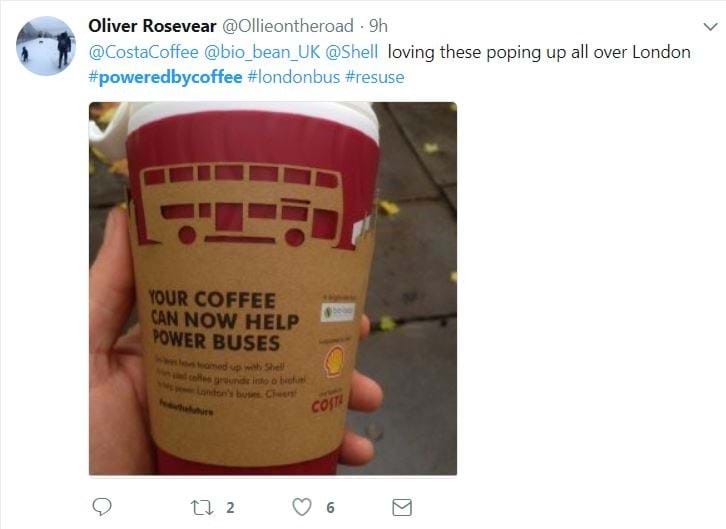This screenshot has height=529, width=726.
Task: Click the #resuse hashtag
Action: 375,77
